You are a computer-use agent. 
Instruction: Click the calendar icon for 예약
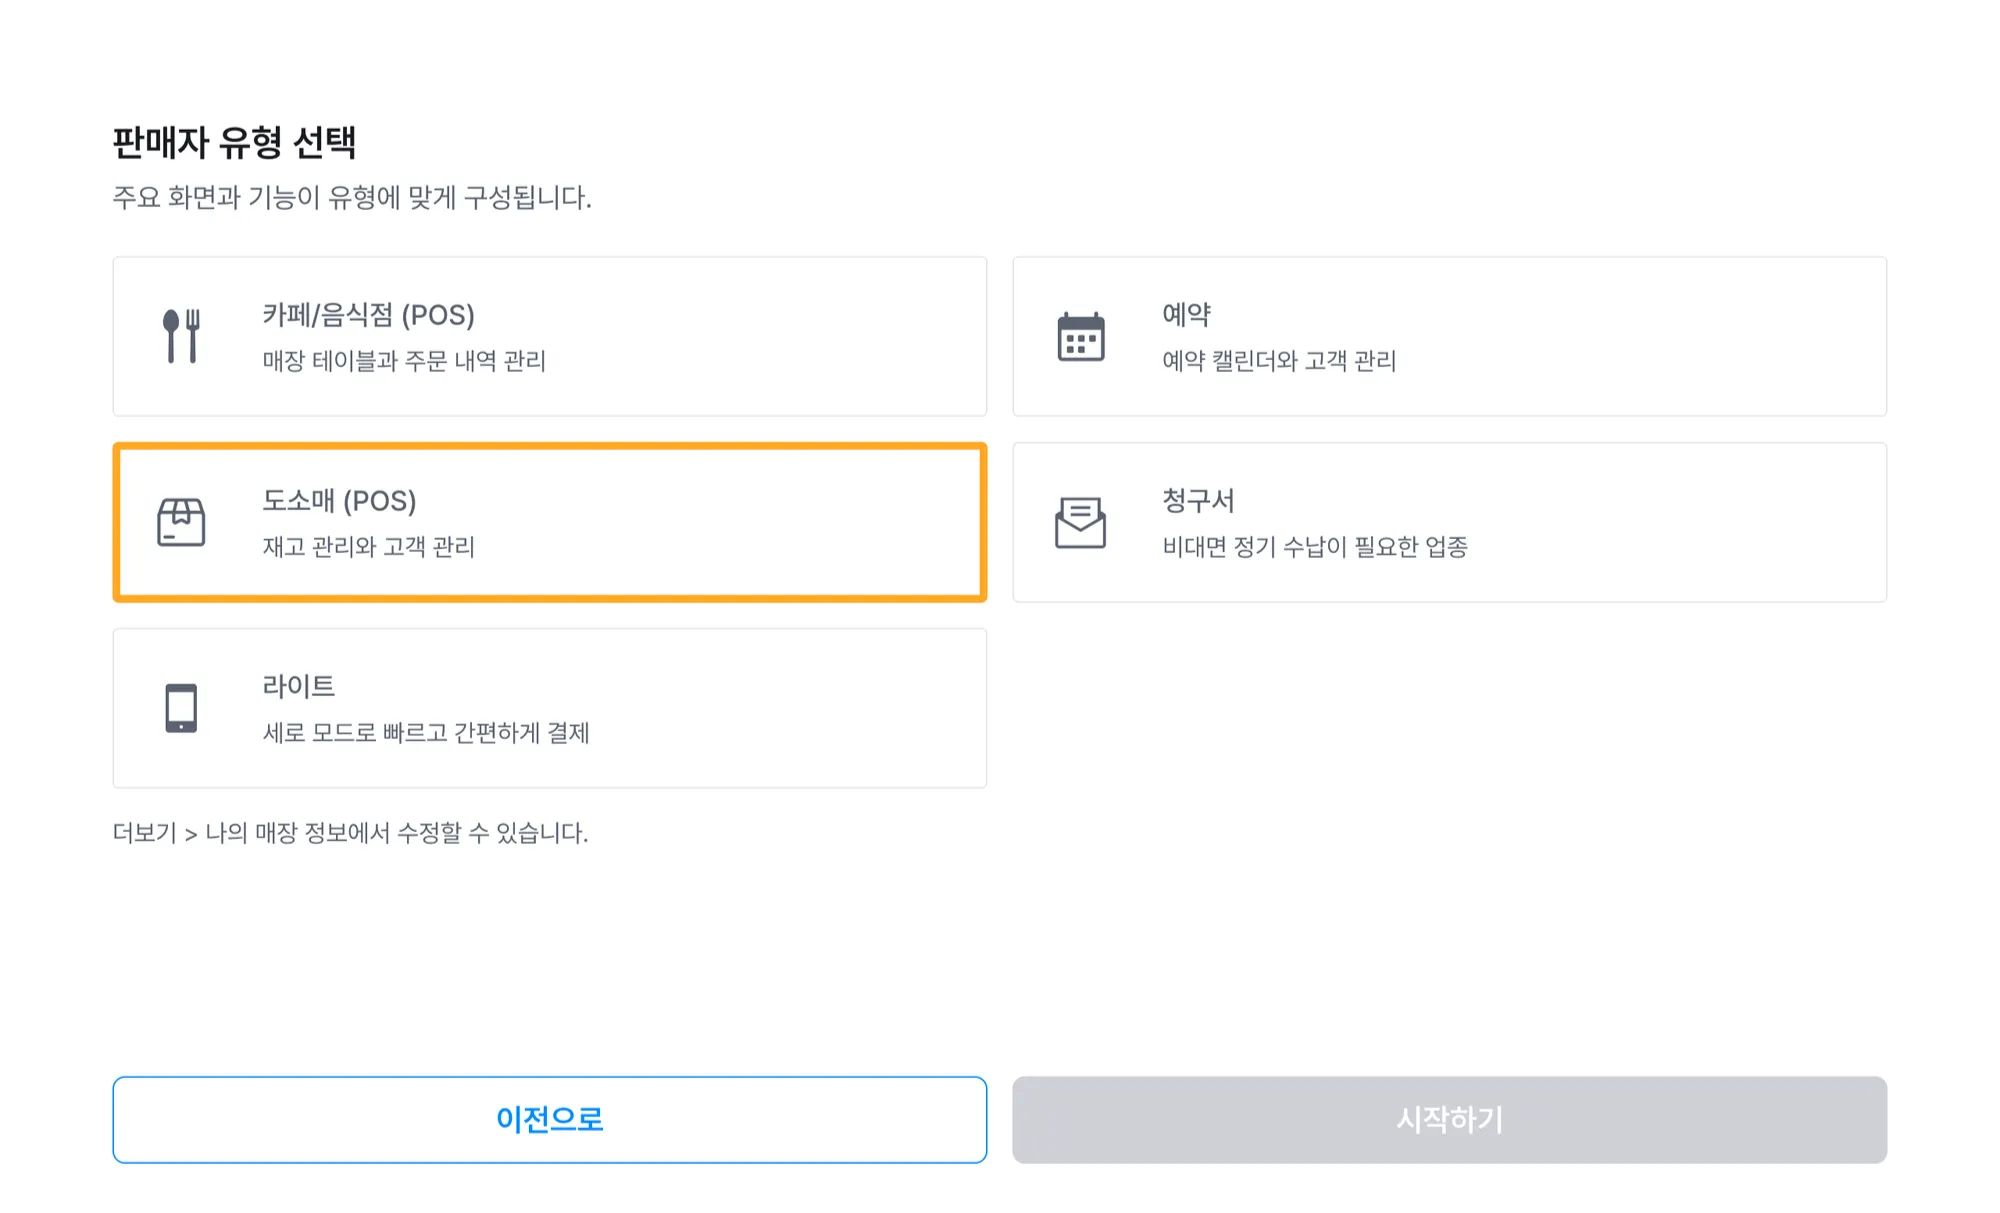pos(1080,336)
